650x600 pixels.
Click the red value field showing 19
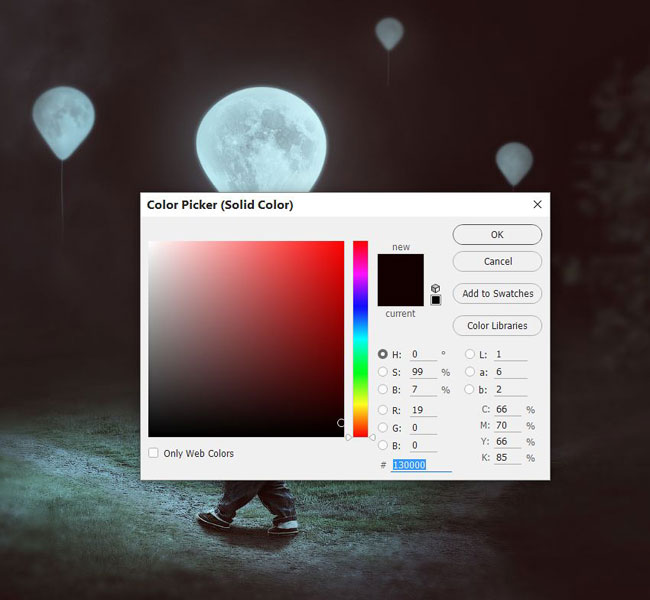pyautogui.click(x=423, y=410)
